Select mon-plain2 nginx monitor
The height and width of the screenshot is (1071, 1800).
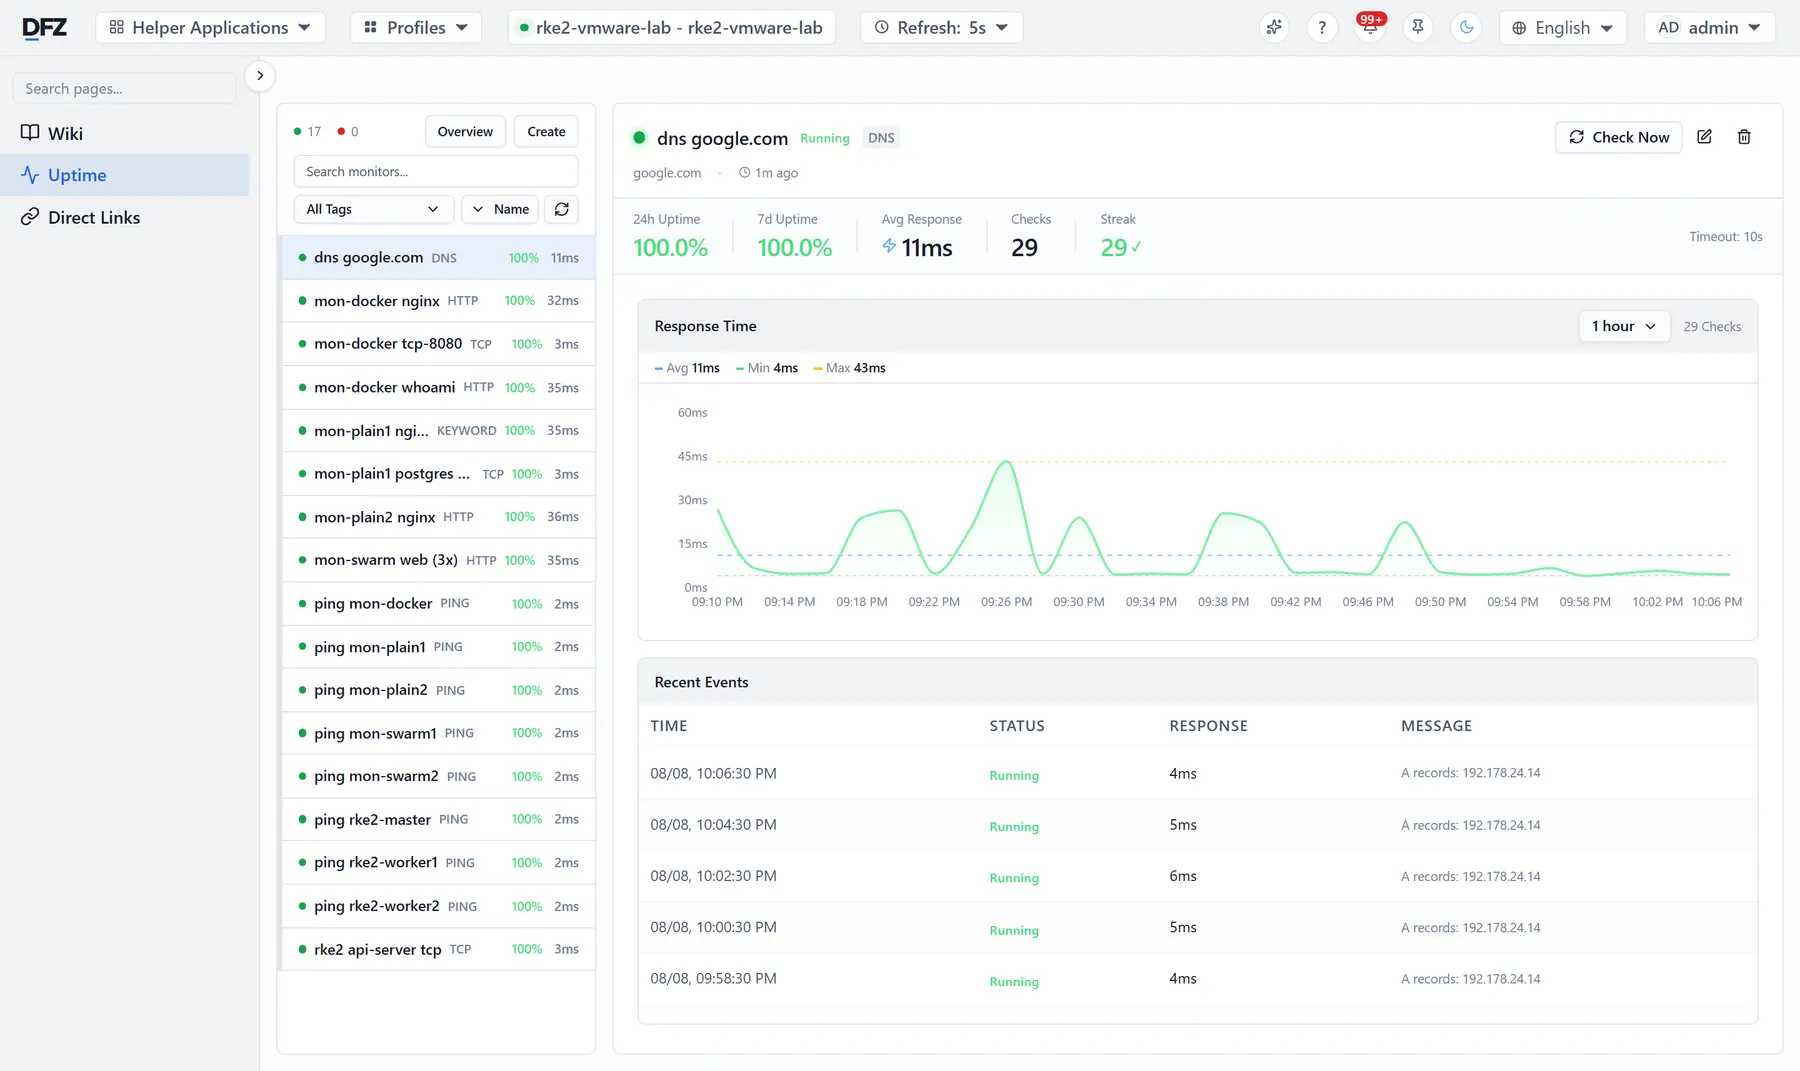tap(437, 517)
